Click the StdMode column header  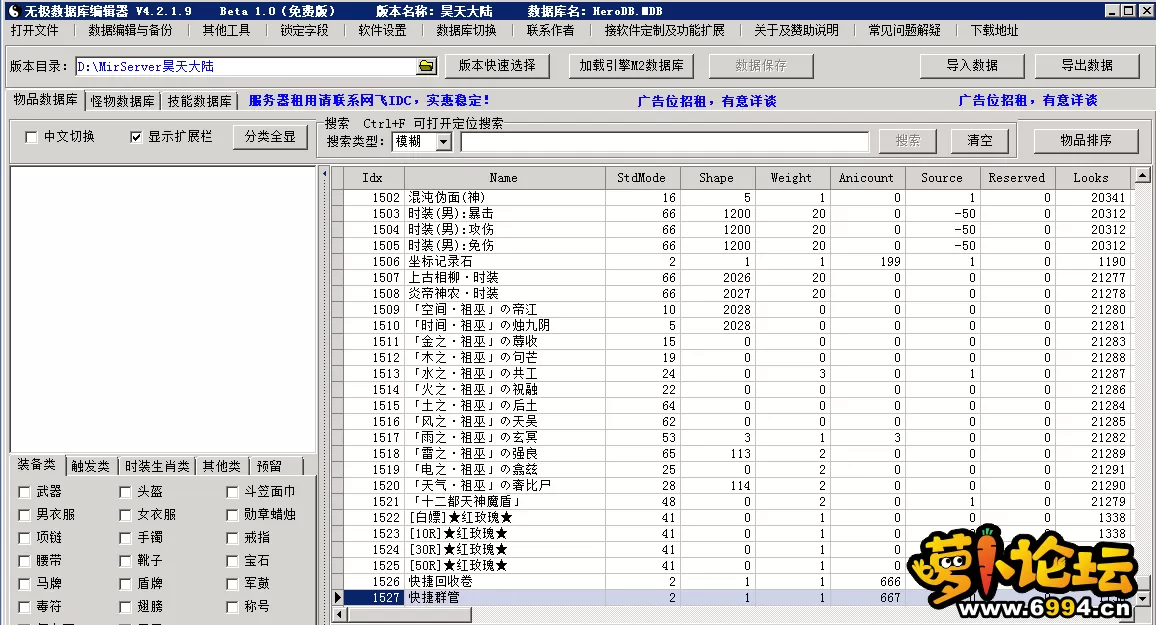641,178
